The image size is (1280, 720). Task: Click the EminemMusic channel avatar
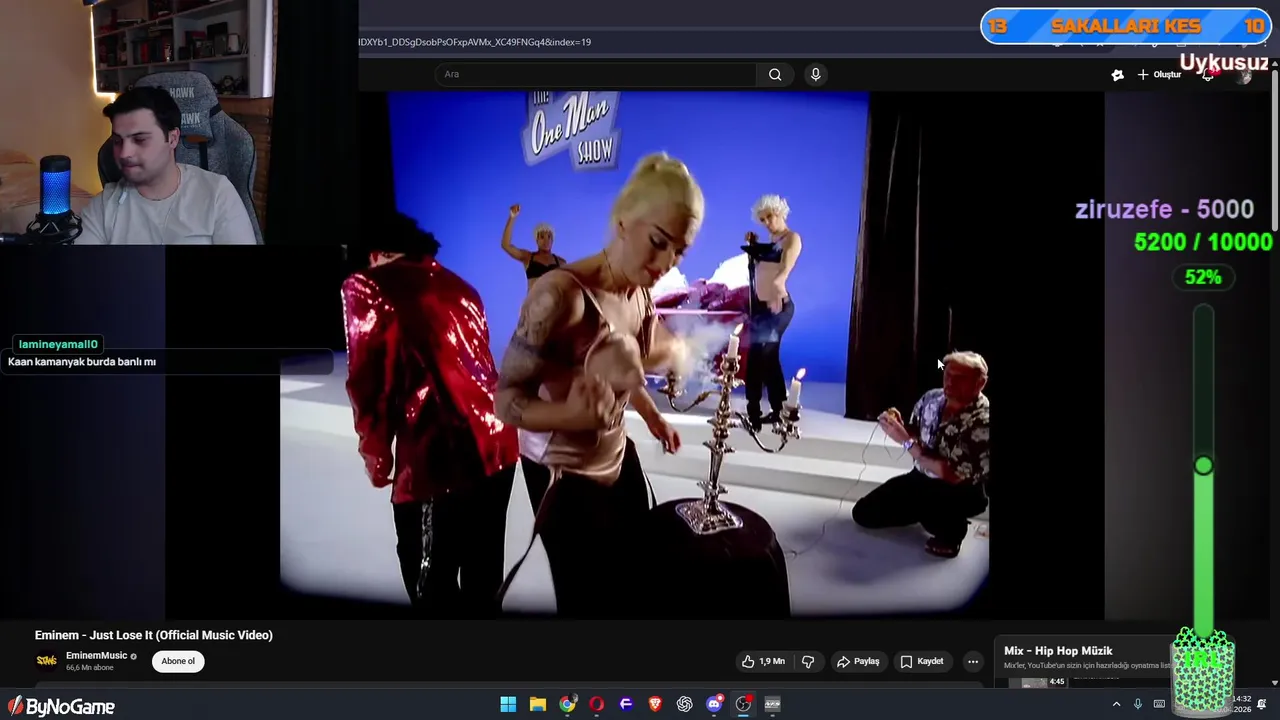[46, 661]
